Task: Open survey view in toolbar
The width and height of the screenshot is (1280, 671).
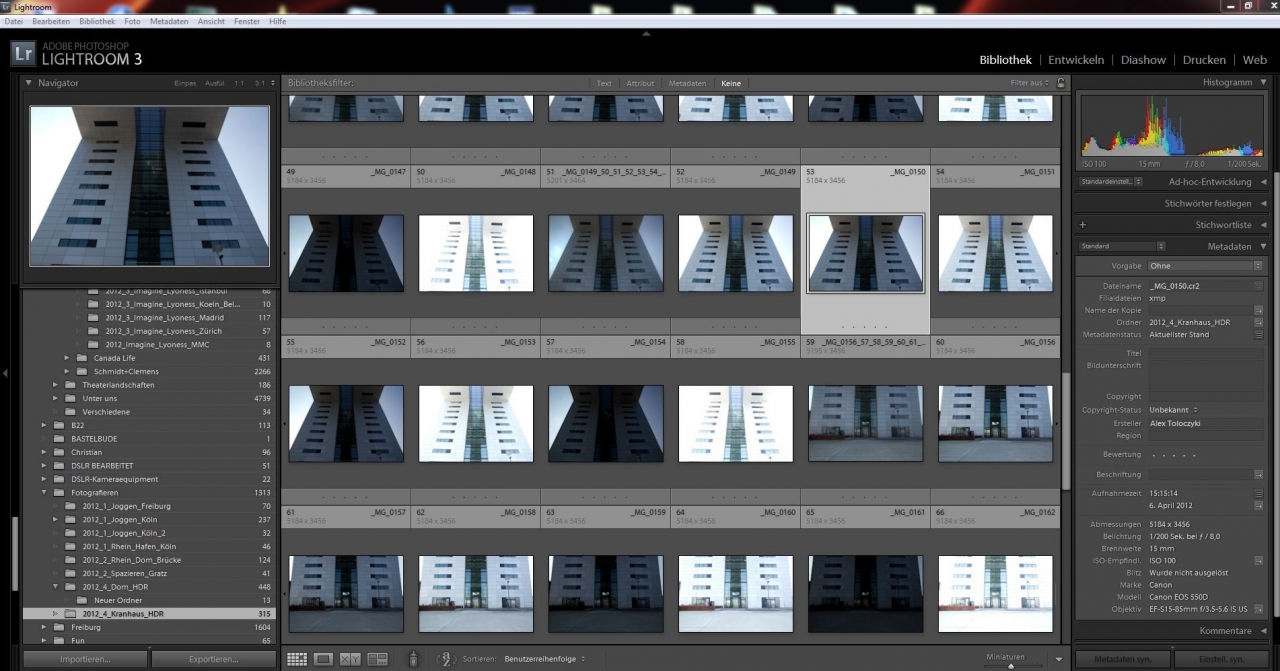Action: [377, 659]
